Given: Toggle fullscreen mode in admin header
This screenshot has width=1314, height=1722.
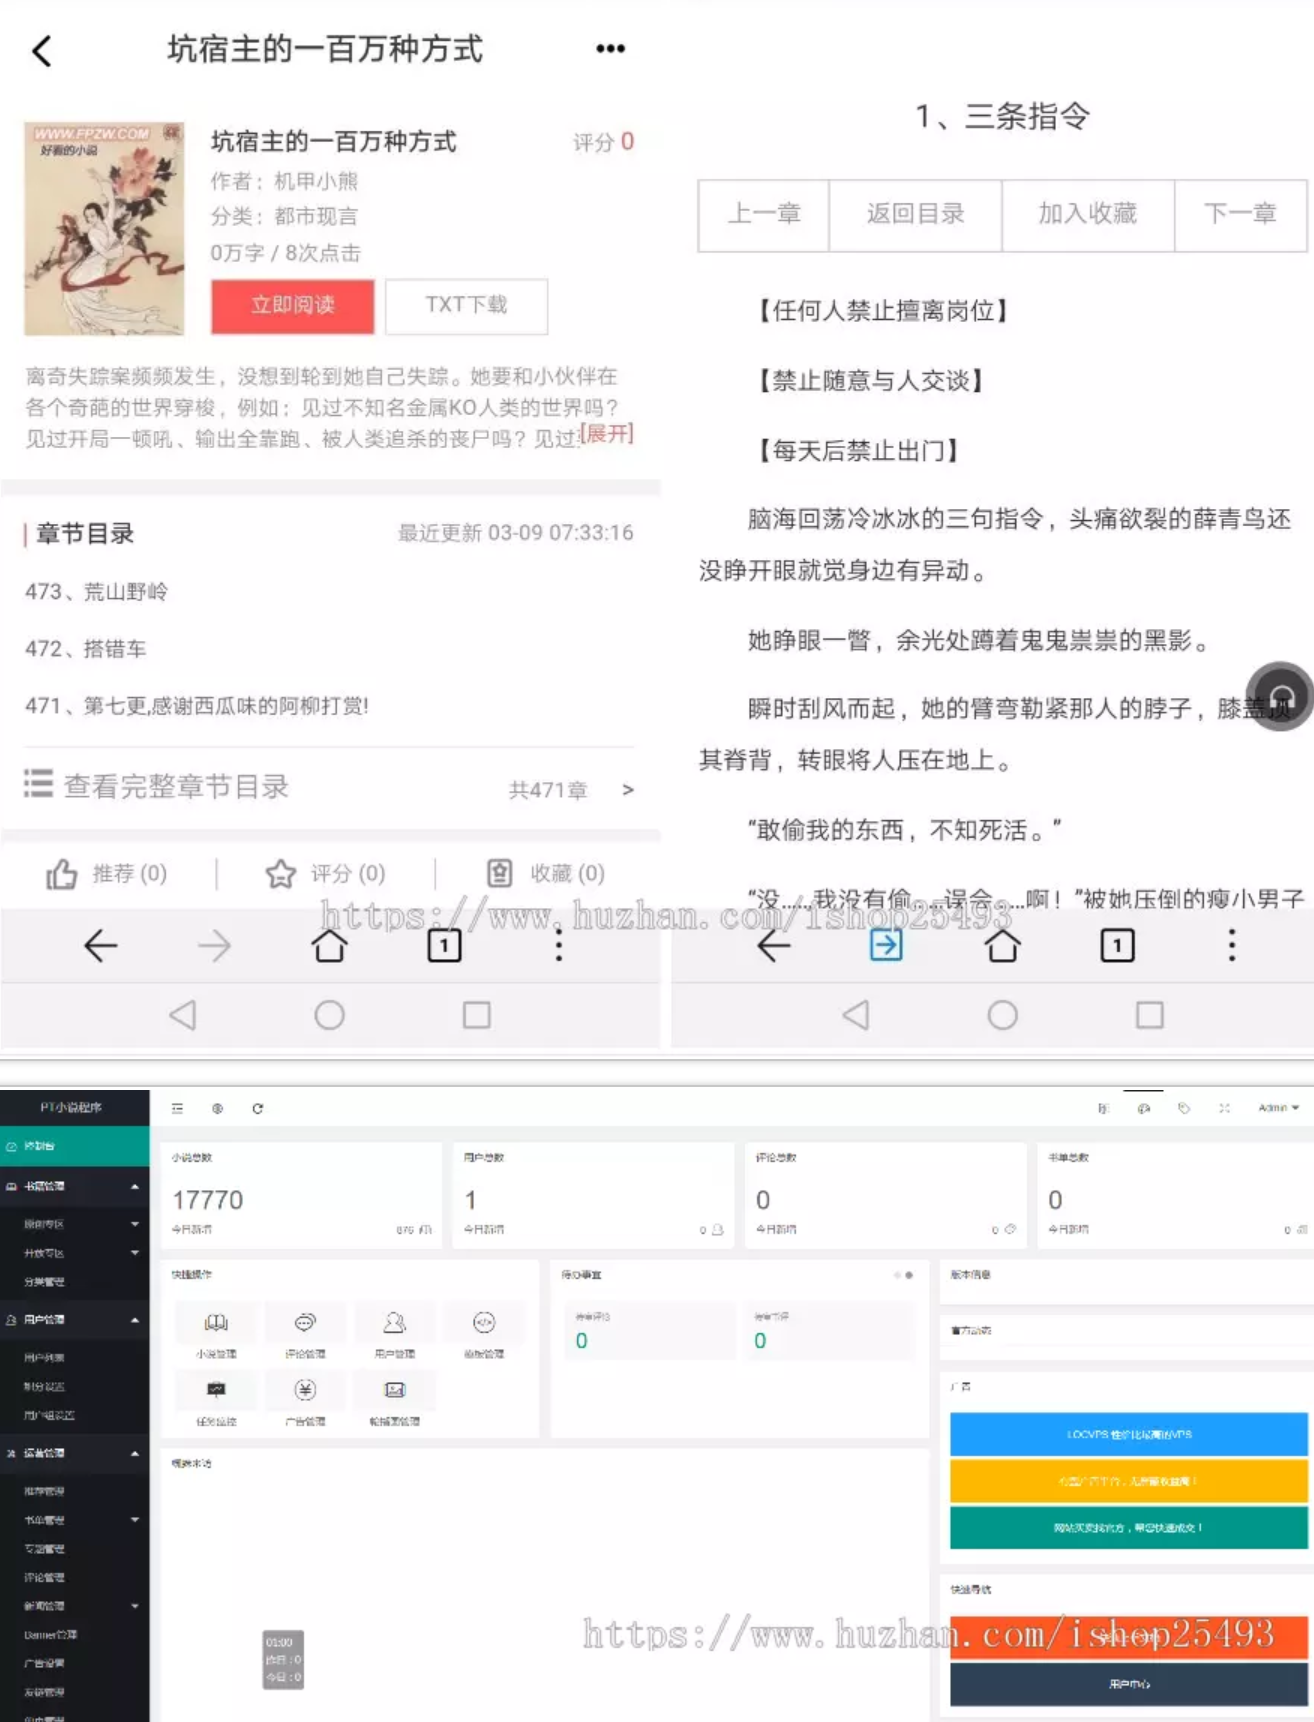Looking at the screenshot, I should point(1224,1108).
